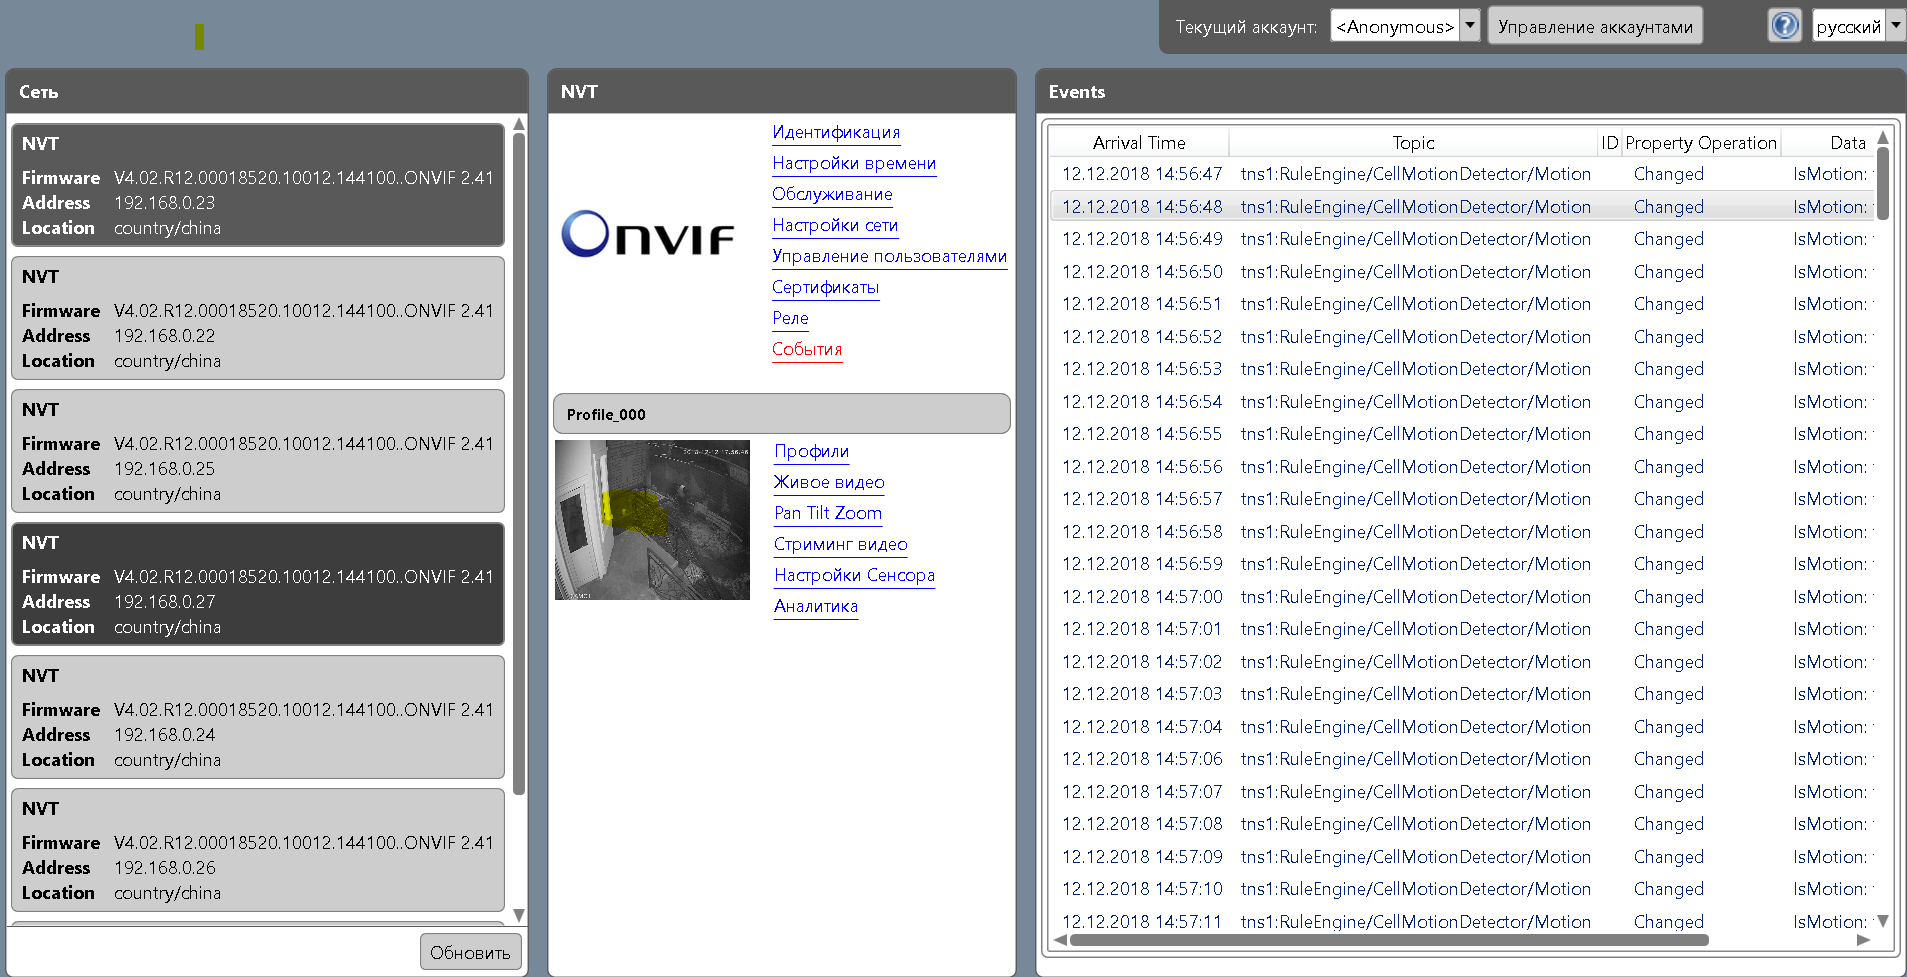Click the blue help question mark icon
This screenshot has width=1907, height=977.
(x=1784, y=26)
